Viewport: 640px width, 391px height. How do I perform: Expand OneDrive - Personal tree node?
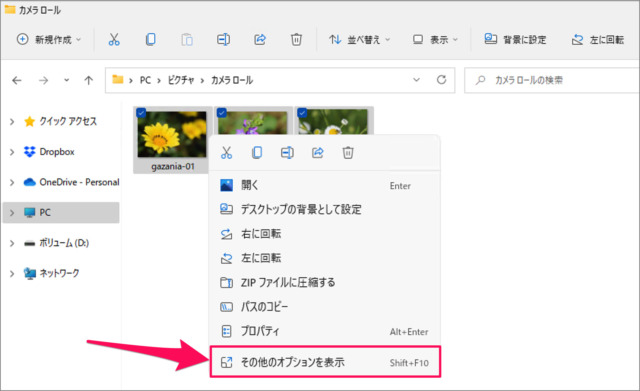pyautogui.click(x=12, y=182)
